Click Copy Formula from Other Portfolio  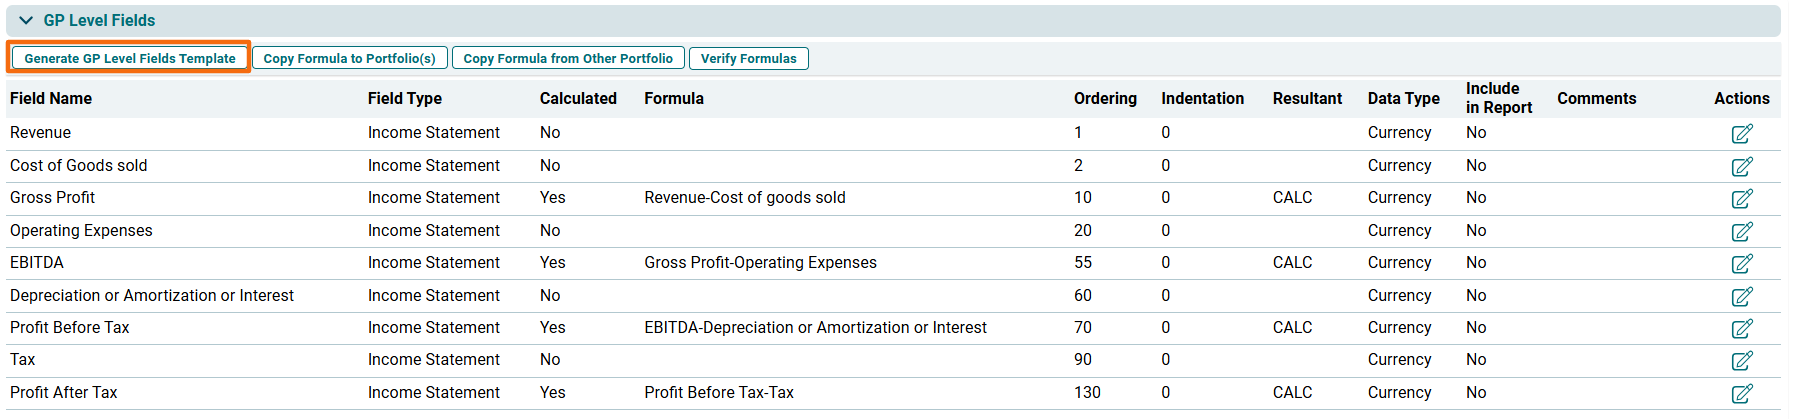pos(568,58)
